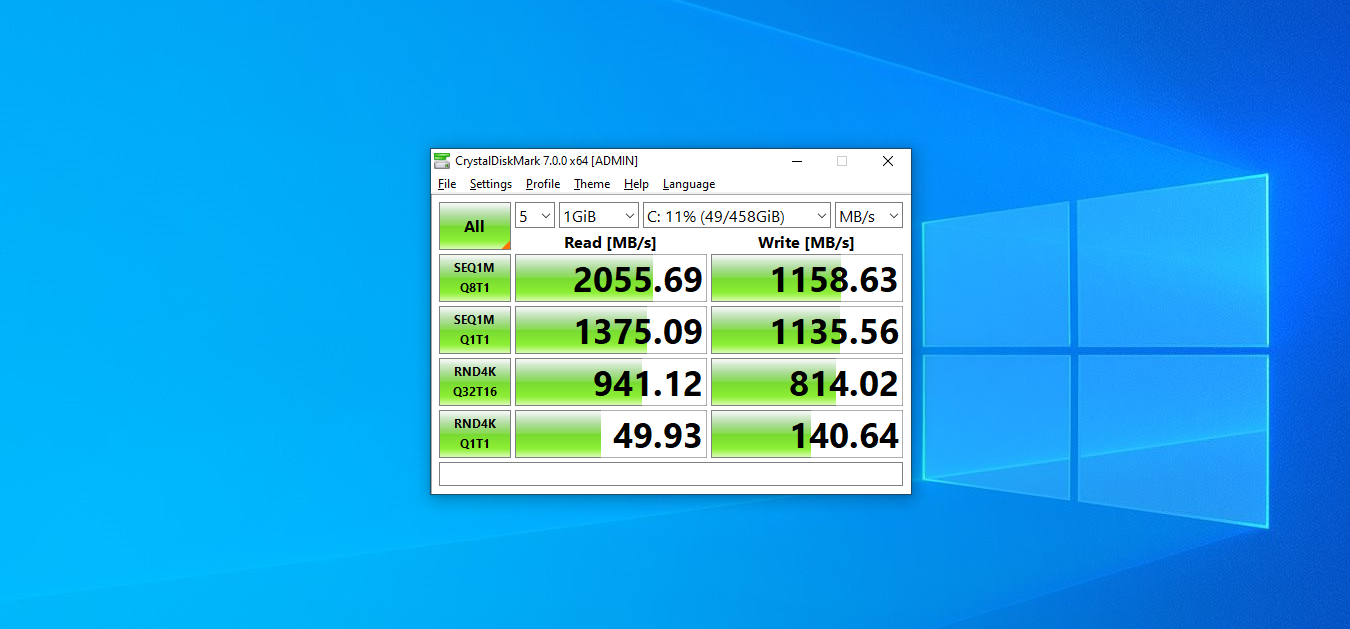Click the 2055.69 read result
The width and height of the screenshot is (1350, 629).
(611, 278)
